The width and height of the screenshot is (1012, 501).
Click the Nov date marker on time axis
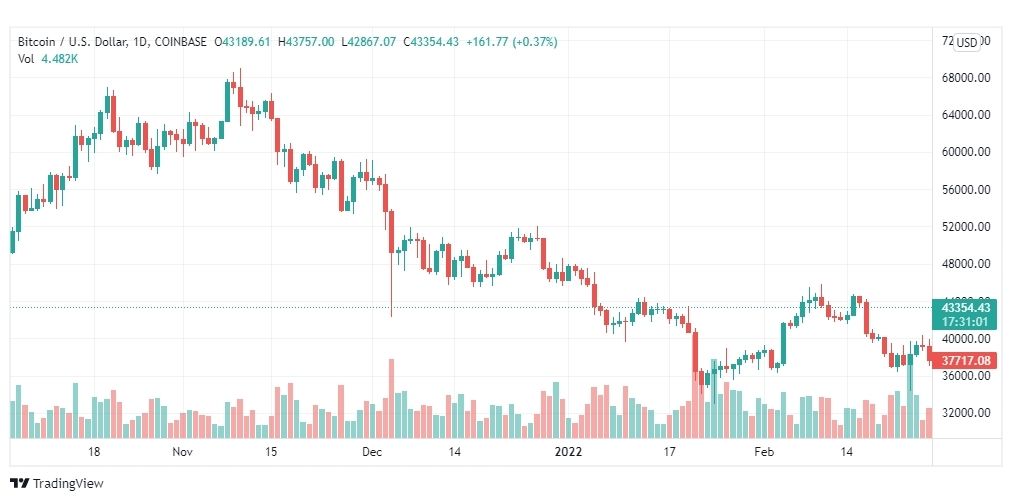click(183, 451)
